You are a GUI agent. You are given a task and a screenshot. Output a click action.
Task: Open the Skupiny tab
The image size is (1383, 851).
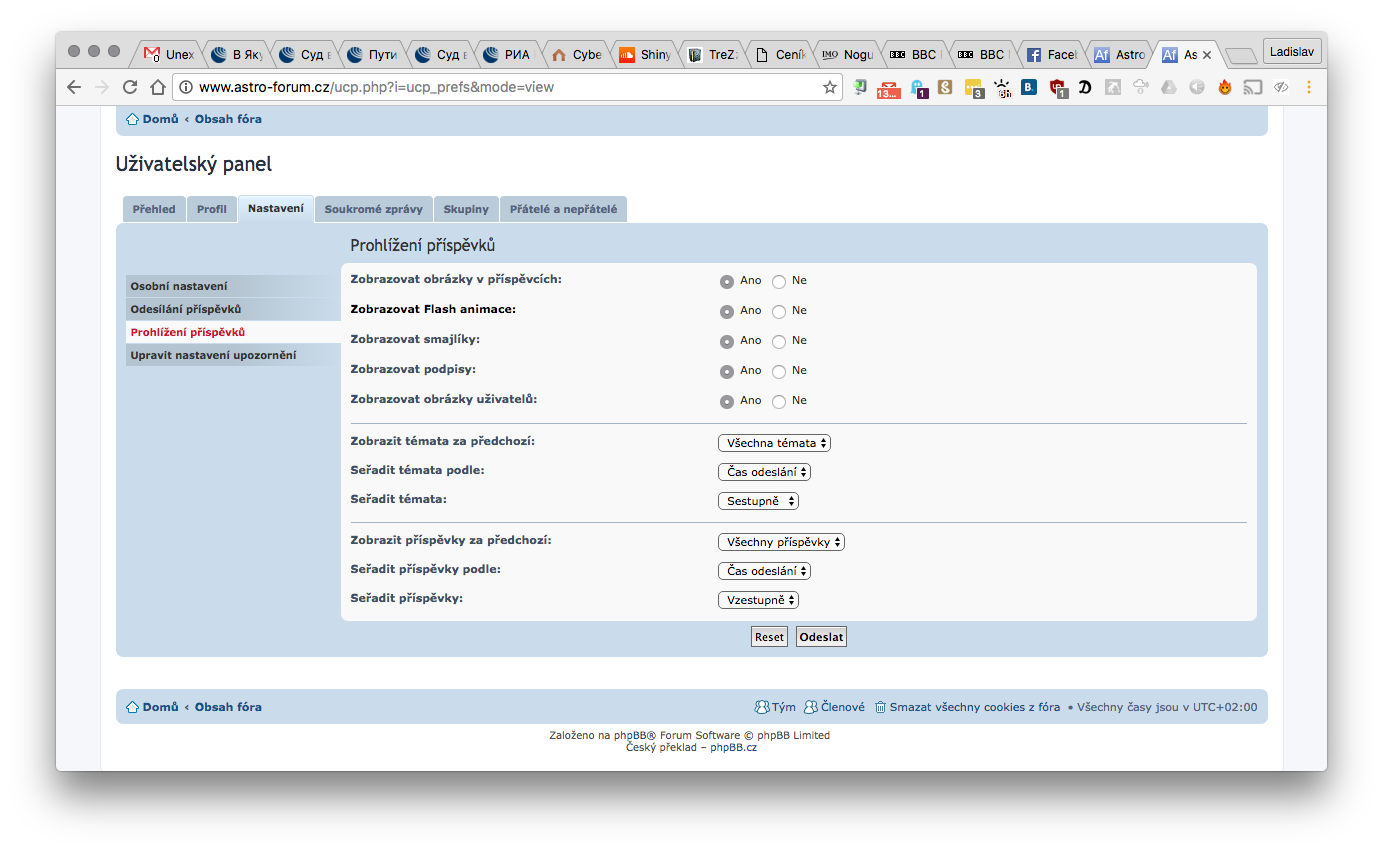[466, 209]
